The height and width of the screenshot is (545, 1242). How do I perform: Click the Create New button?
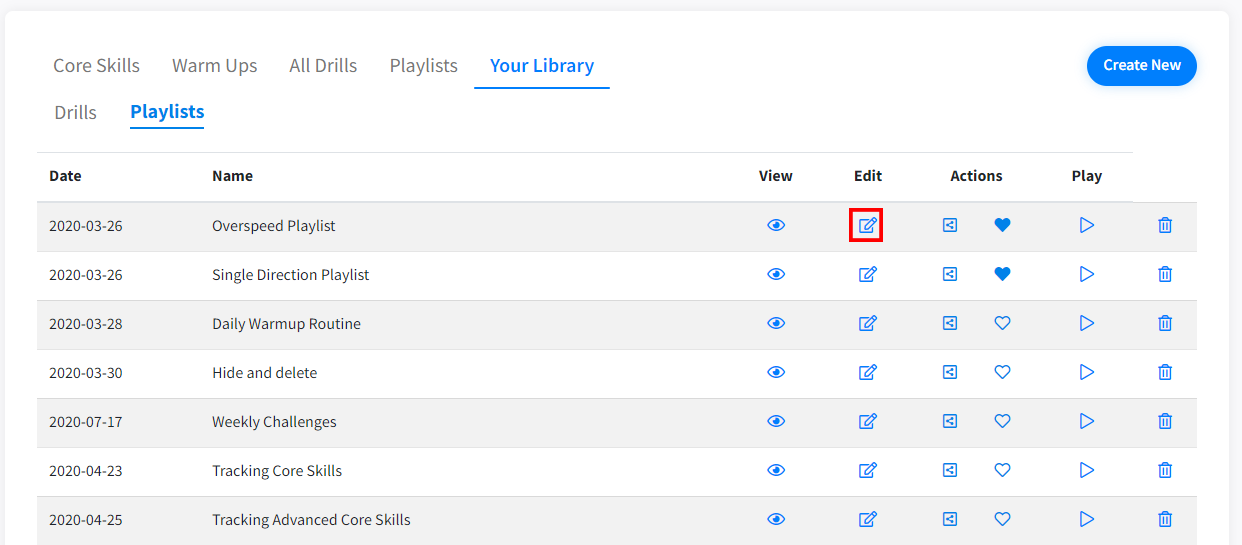(1141, 65)
